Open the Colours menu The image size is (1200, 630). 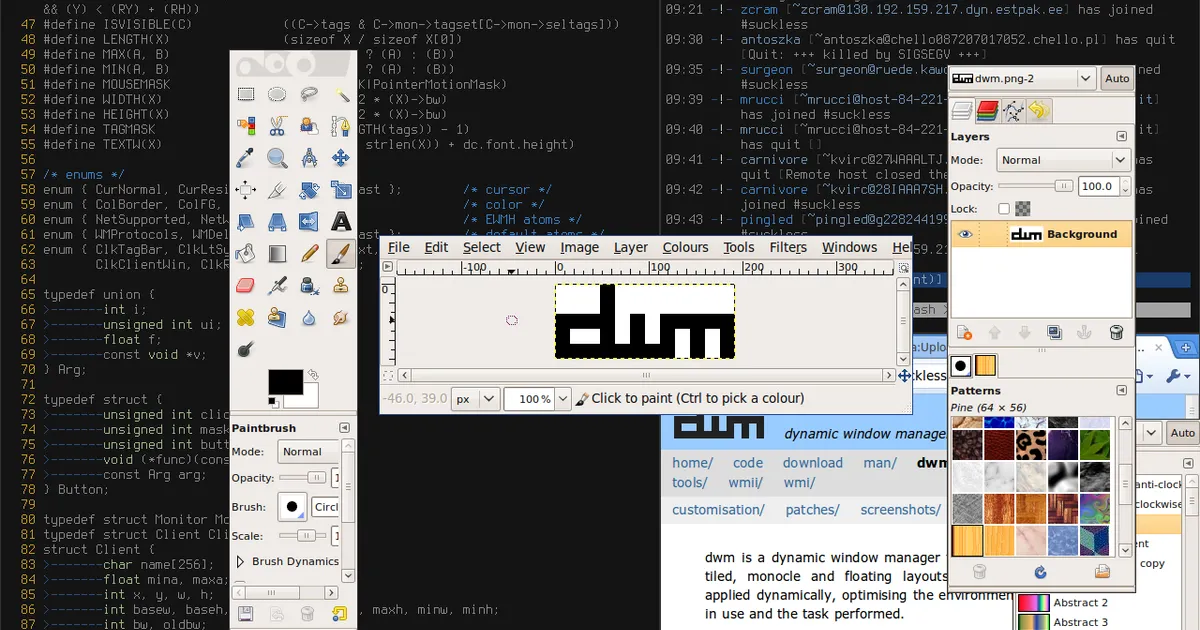(685, 247)
